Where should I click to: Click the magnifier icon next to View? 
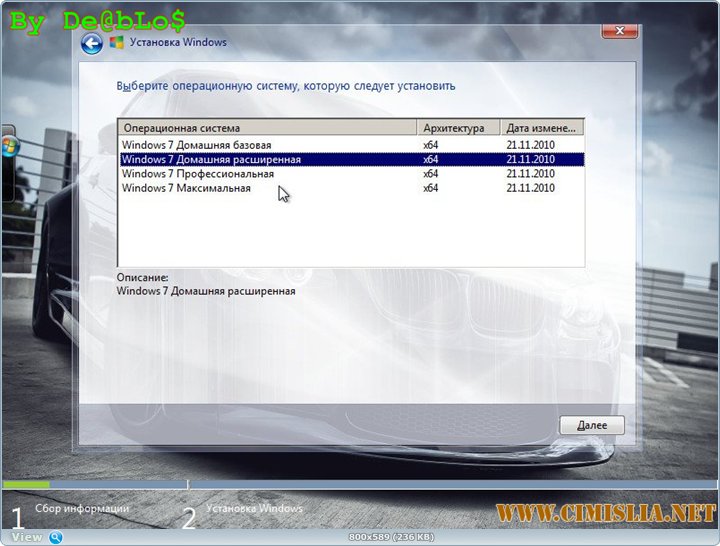pyautogui.click(x=55, y=537)
